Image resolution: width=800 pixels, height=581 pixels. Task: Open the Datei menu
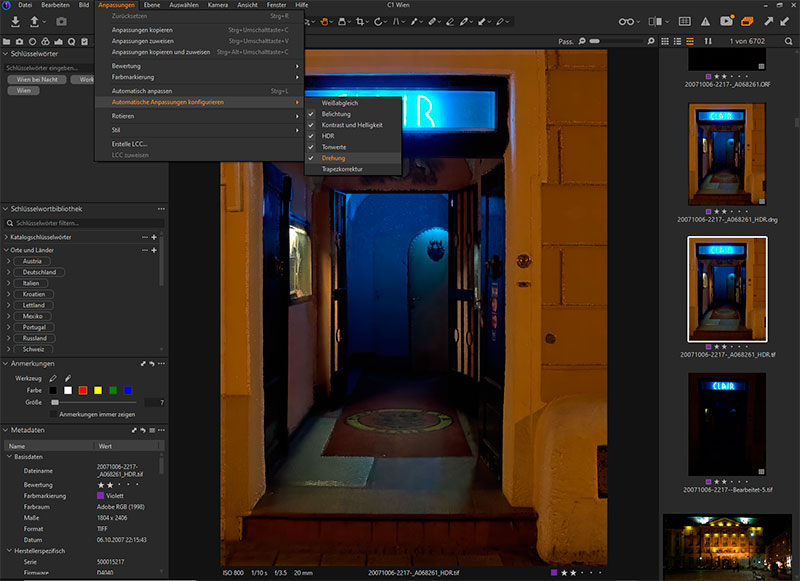click(25, 5)
